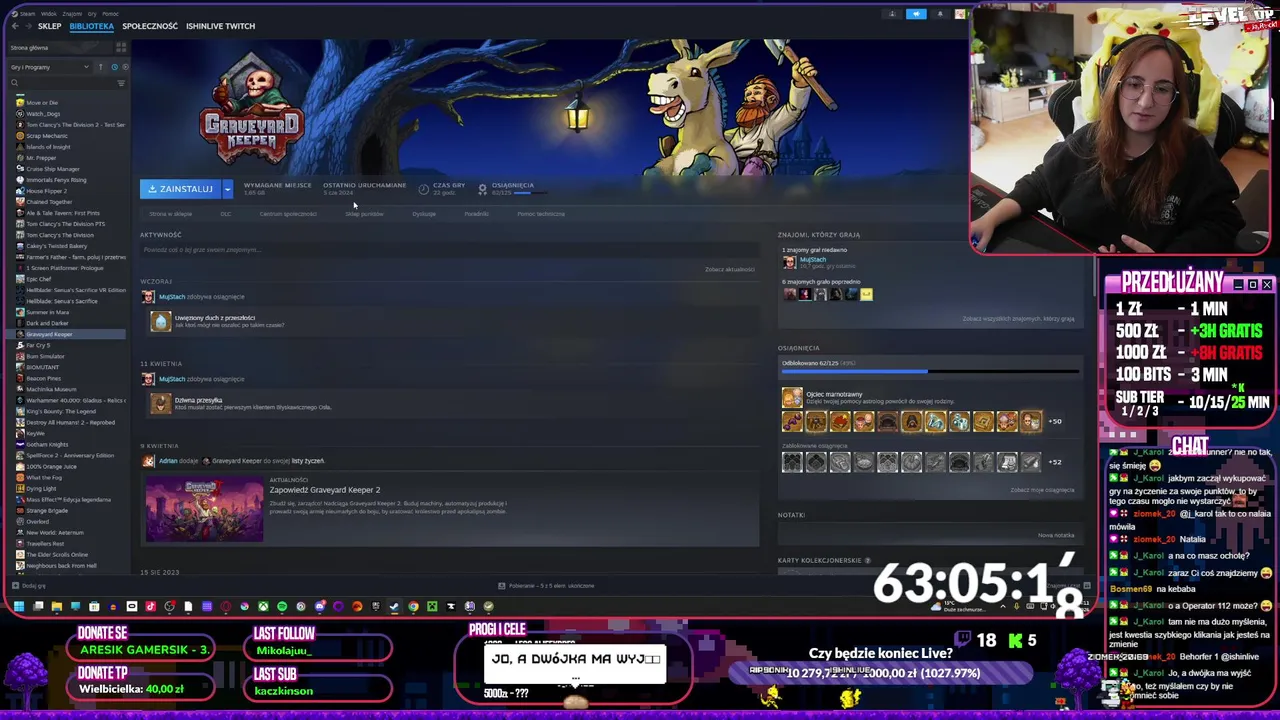The image size is (1280, 720).
Task: Click the ready-to-play filter icon
Action: pyautogui.click(x=126, y=67)
